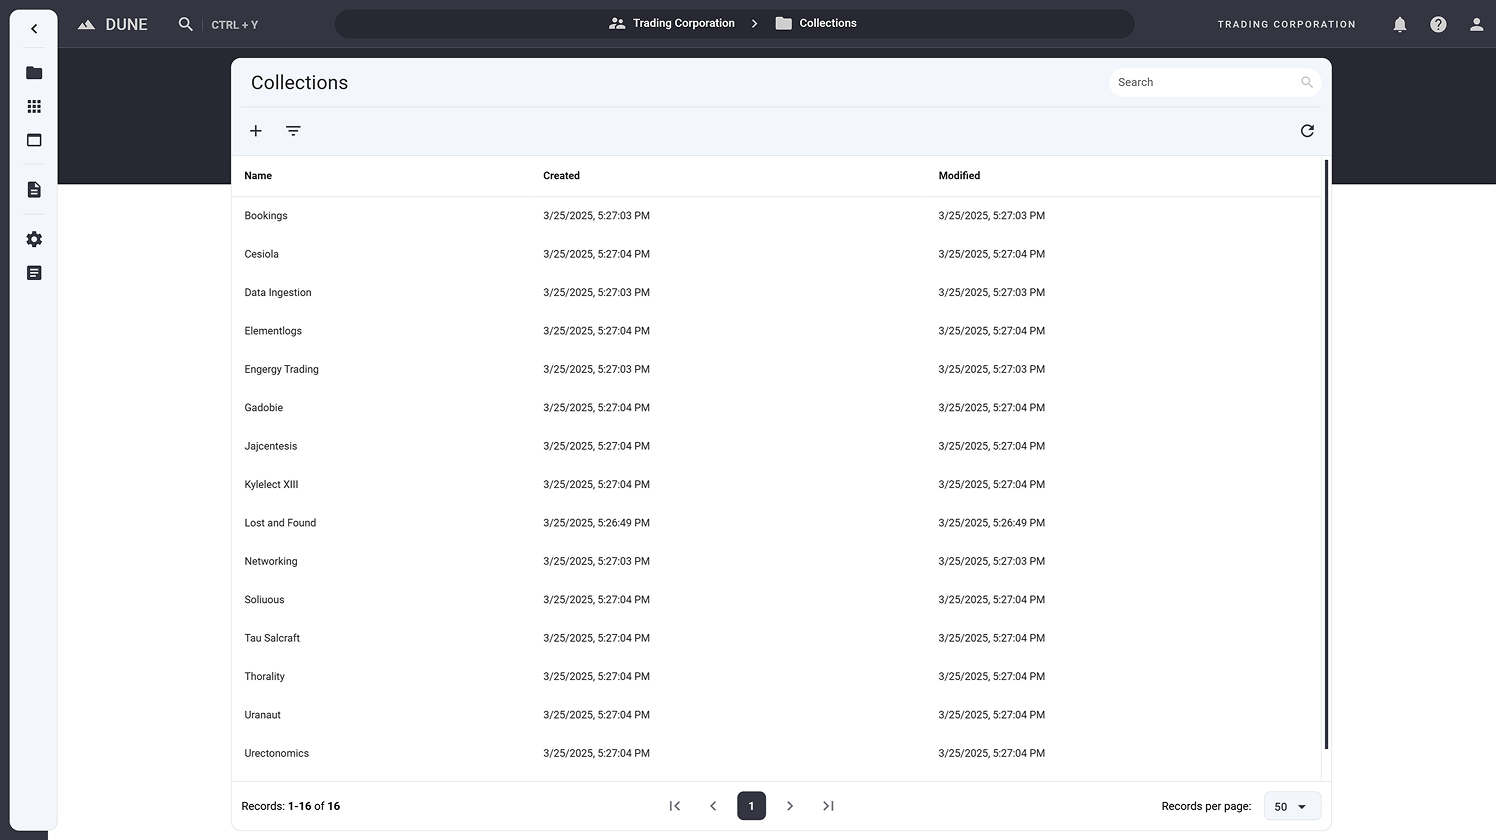
Task: Open notifications via the bell icon
Action: 1400,24
